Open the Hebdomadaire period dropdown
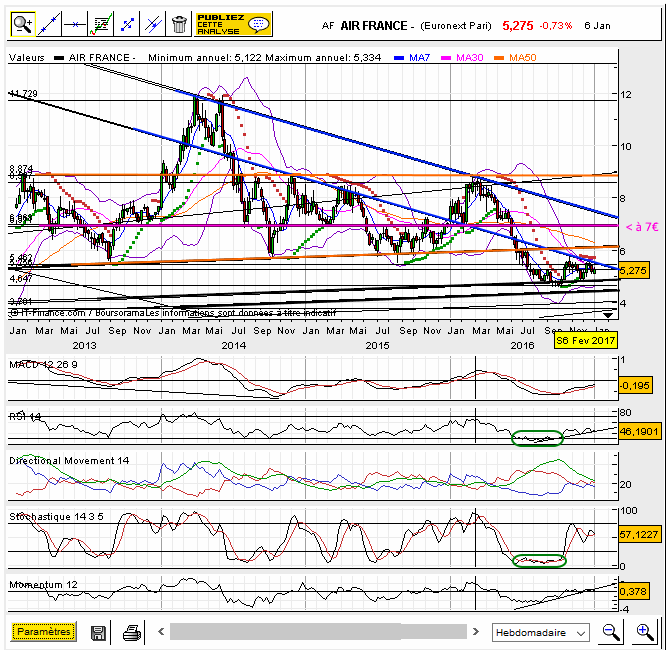666x650 pixels. pos(540,633)
